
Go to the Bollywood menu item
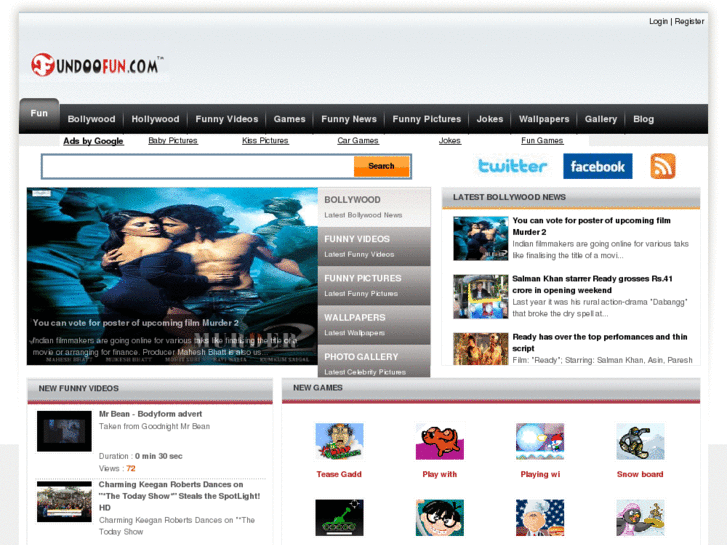pos(91,119)
